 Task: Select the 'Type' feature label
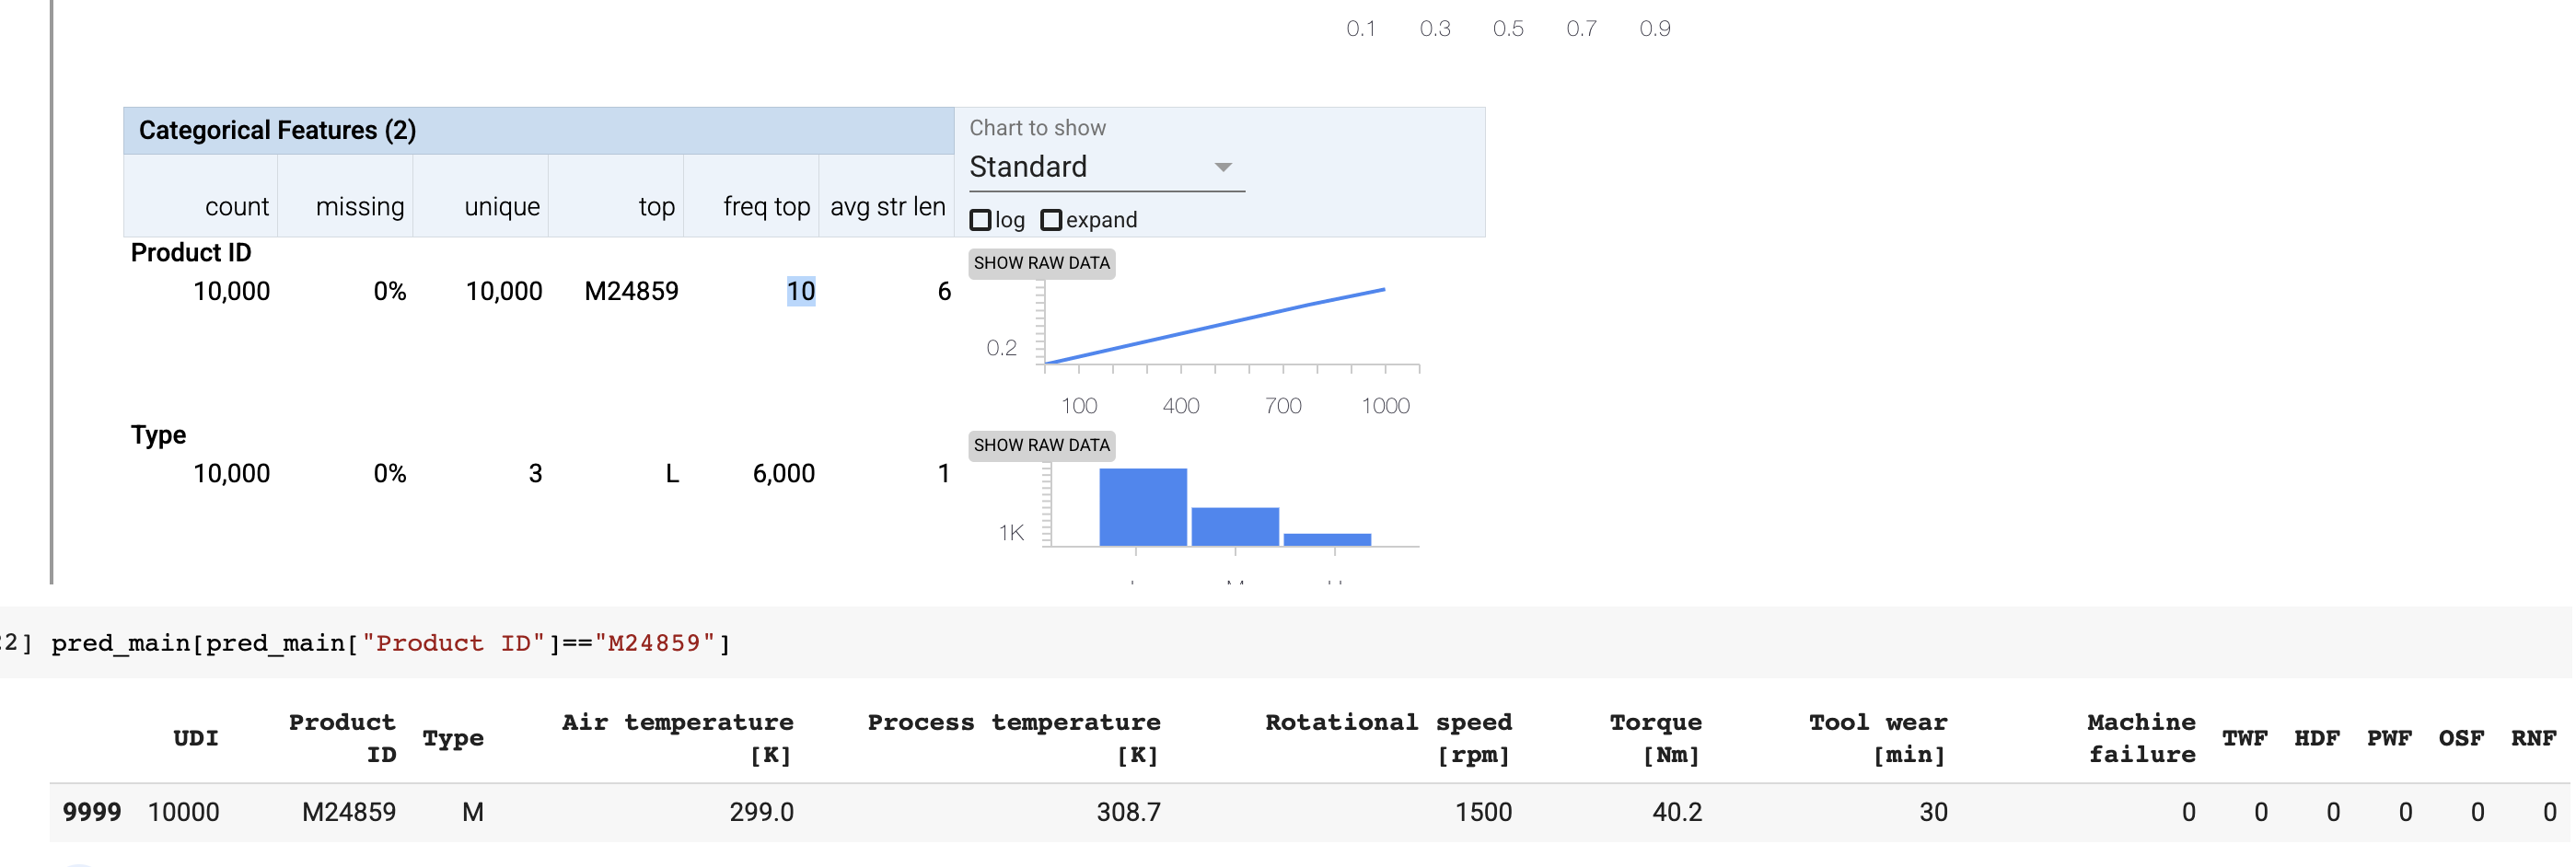pos(158,434)
